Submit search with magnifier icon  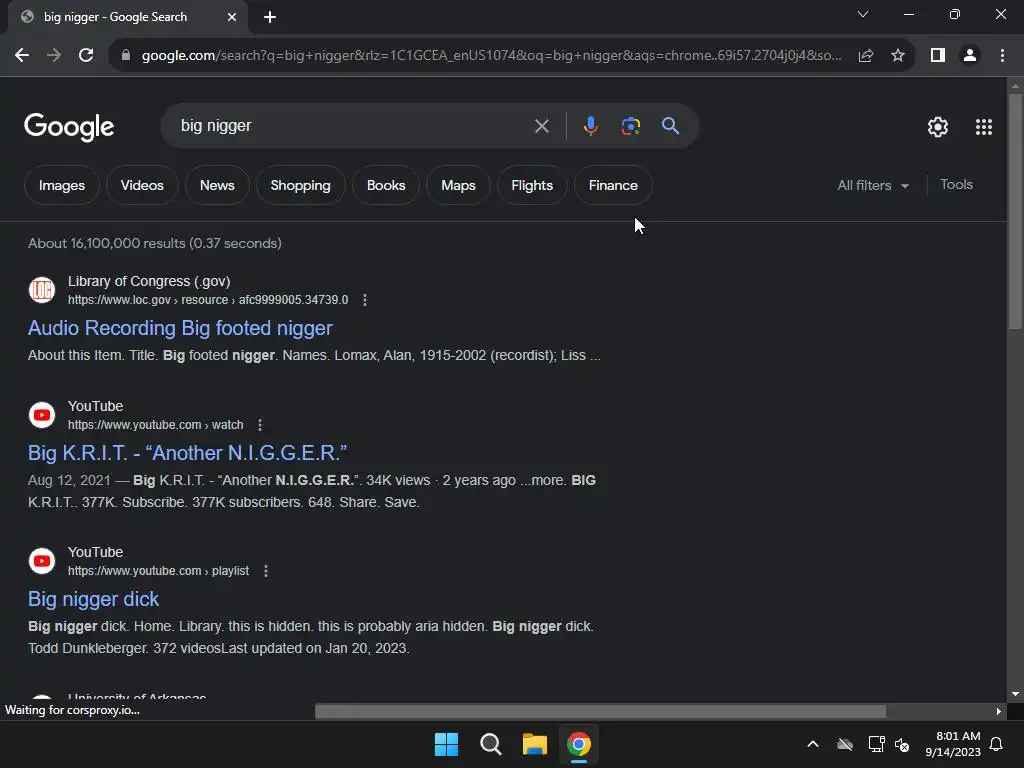670,125
